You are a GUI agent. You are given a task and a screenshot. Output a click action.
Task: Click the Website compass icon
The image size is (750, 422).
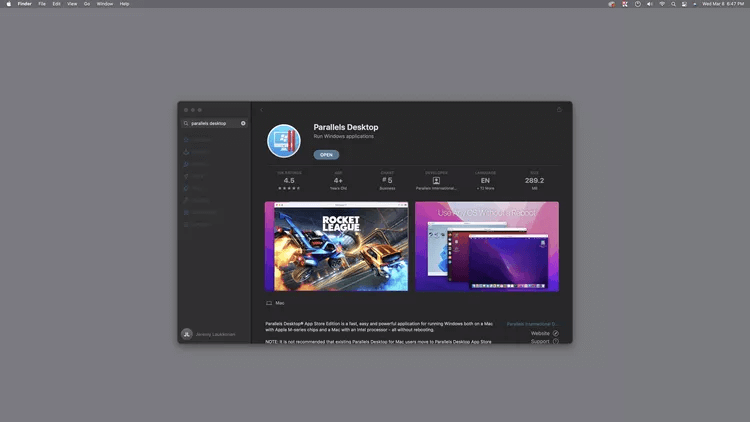[x=555, y=333]
